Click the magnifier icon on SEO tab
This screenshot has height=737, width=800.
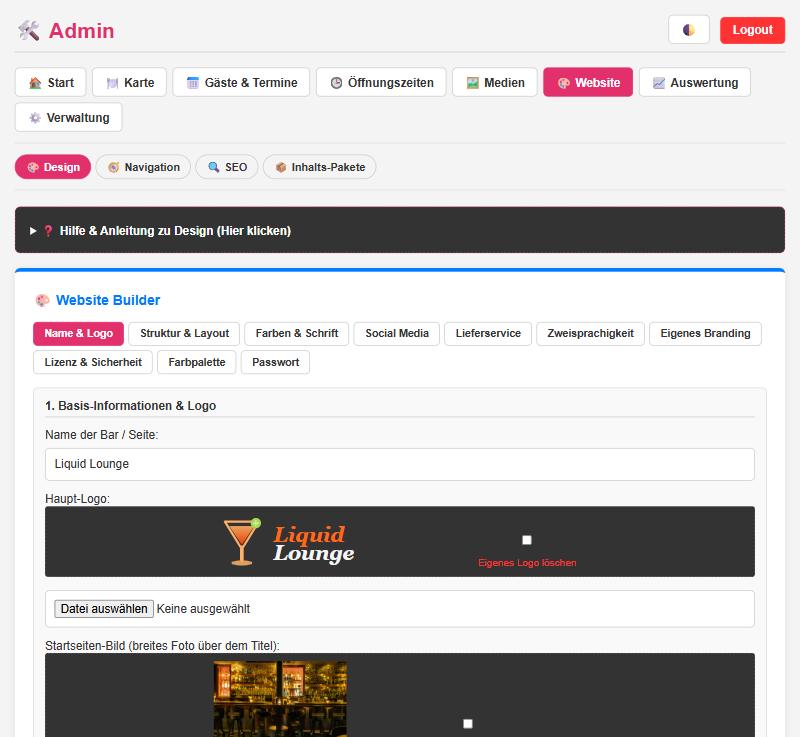(214, 167)
